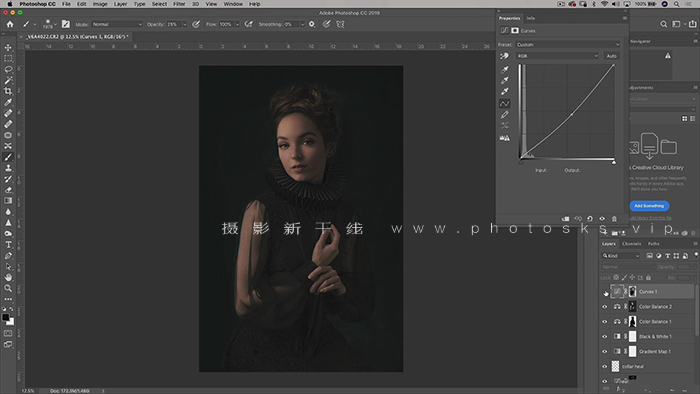Viewport: 700px width, 394px height.
Task: Click the Auto button in Curves
Action: [x=611, y=56]
